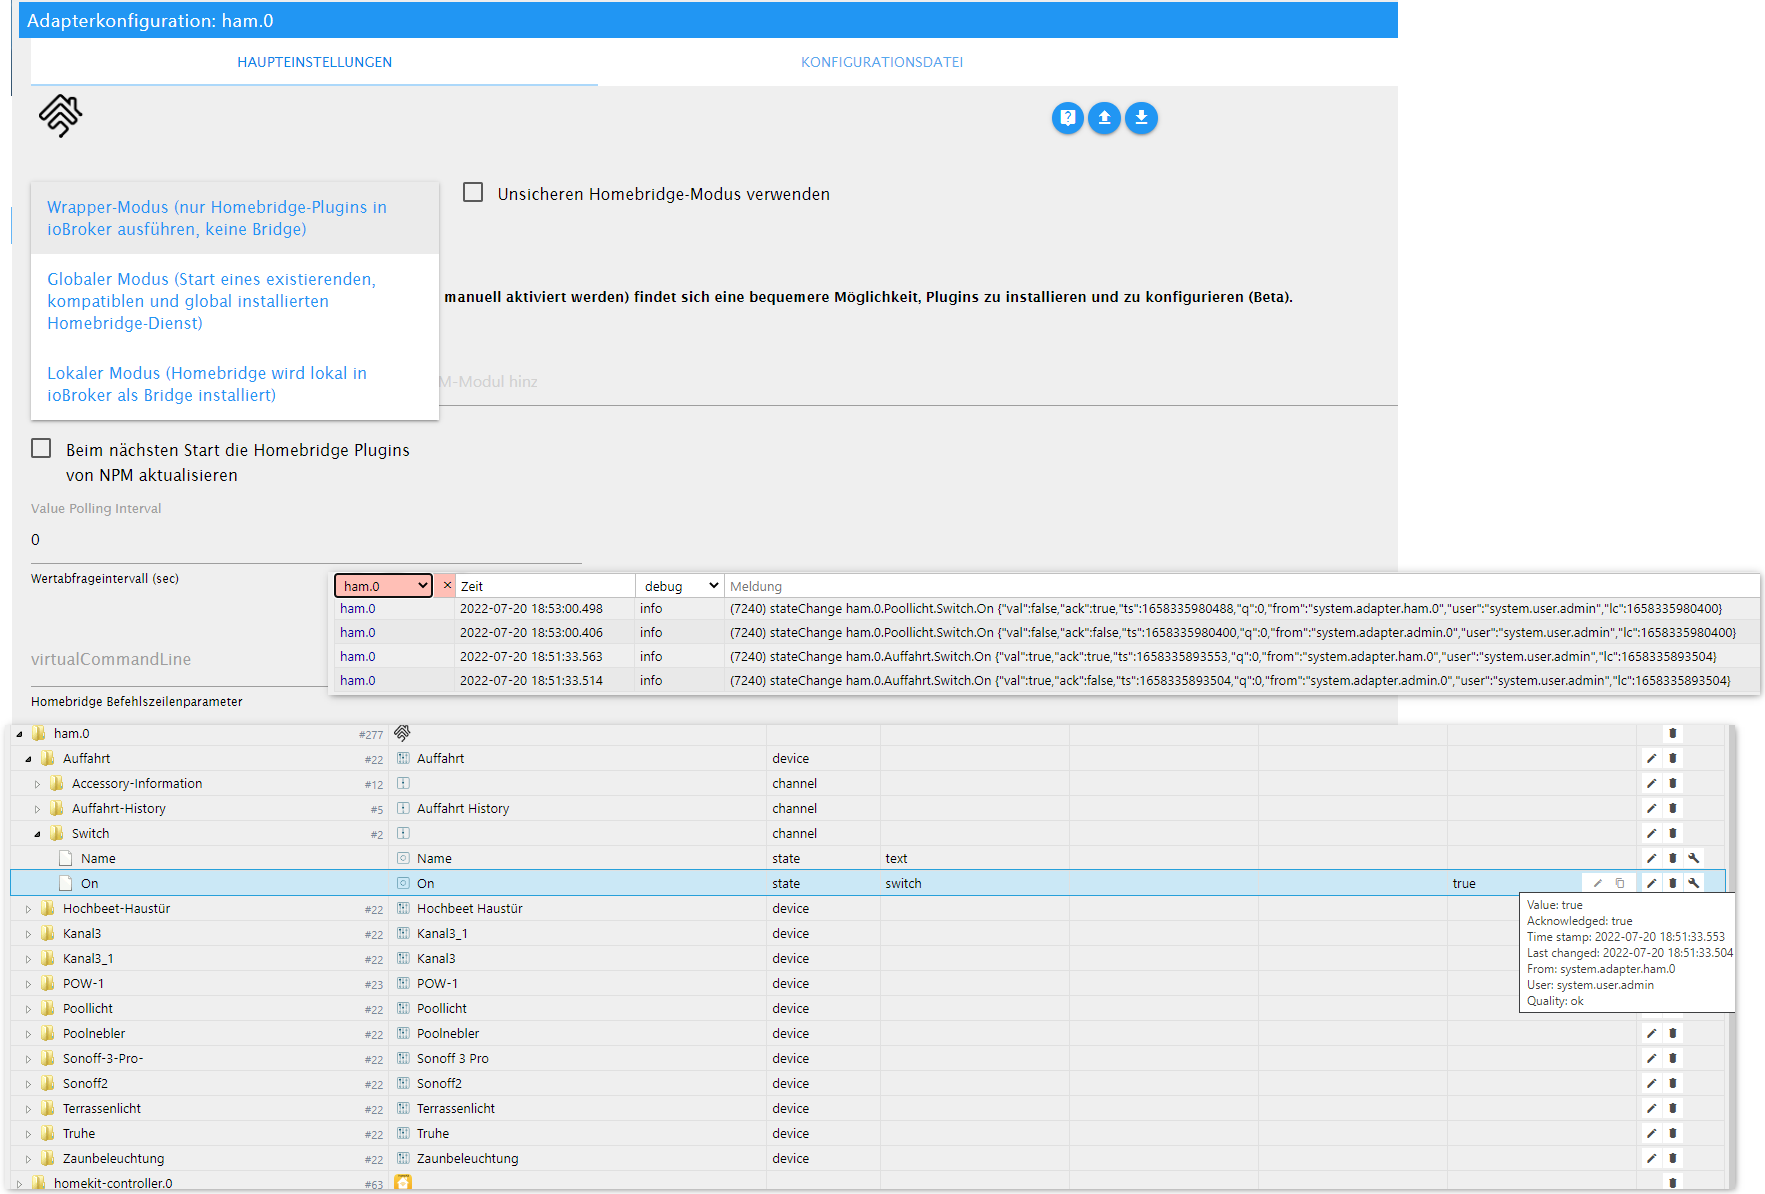Click the Value Polling Interval field
The width and height of the screenshot is (1765, 1194).
[x=306, y=540]
